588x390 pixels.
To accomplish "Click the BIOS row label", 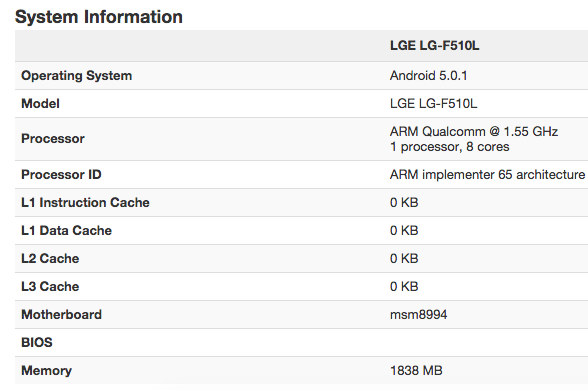I will pyautogui.click(x=37, y=342).
